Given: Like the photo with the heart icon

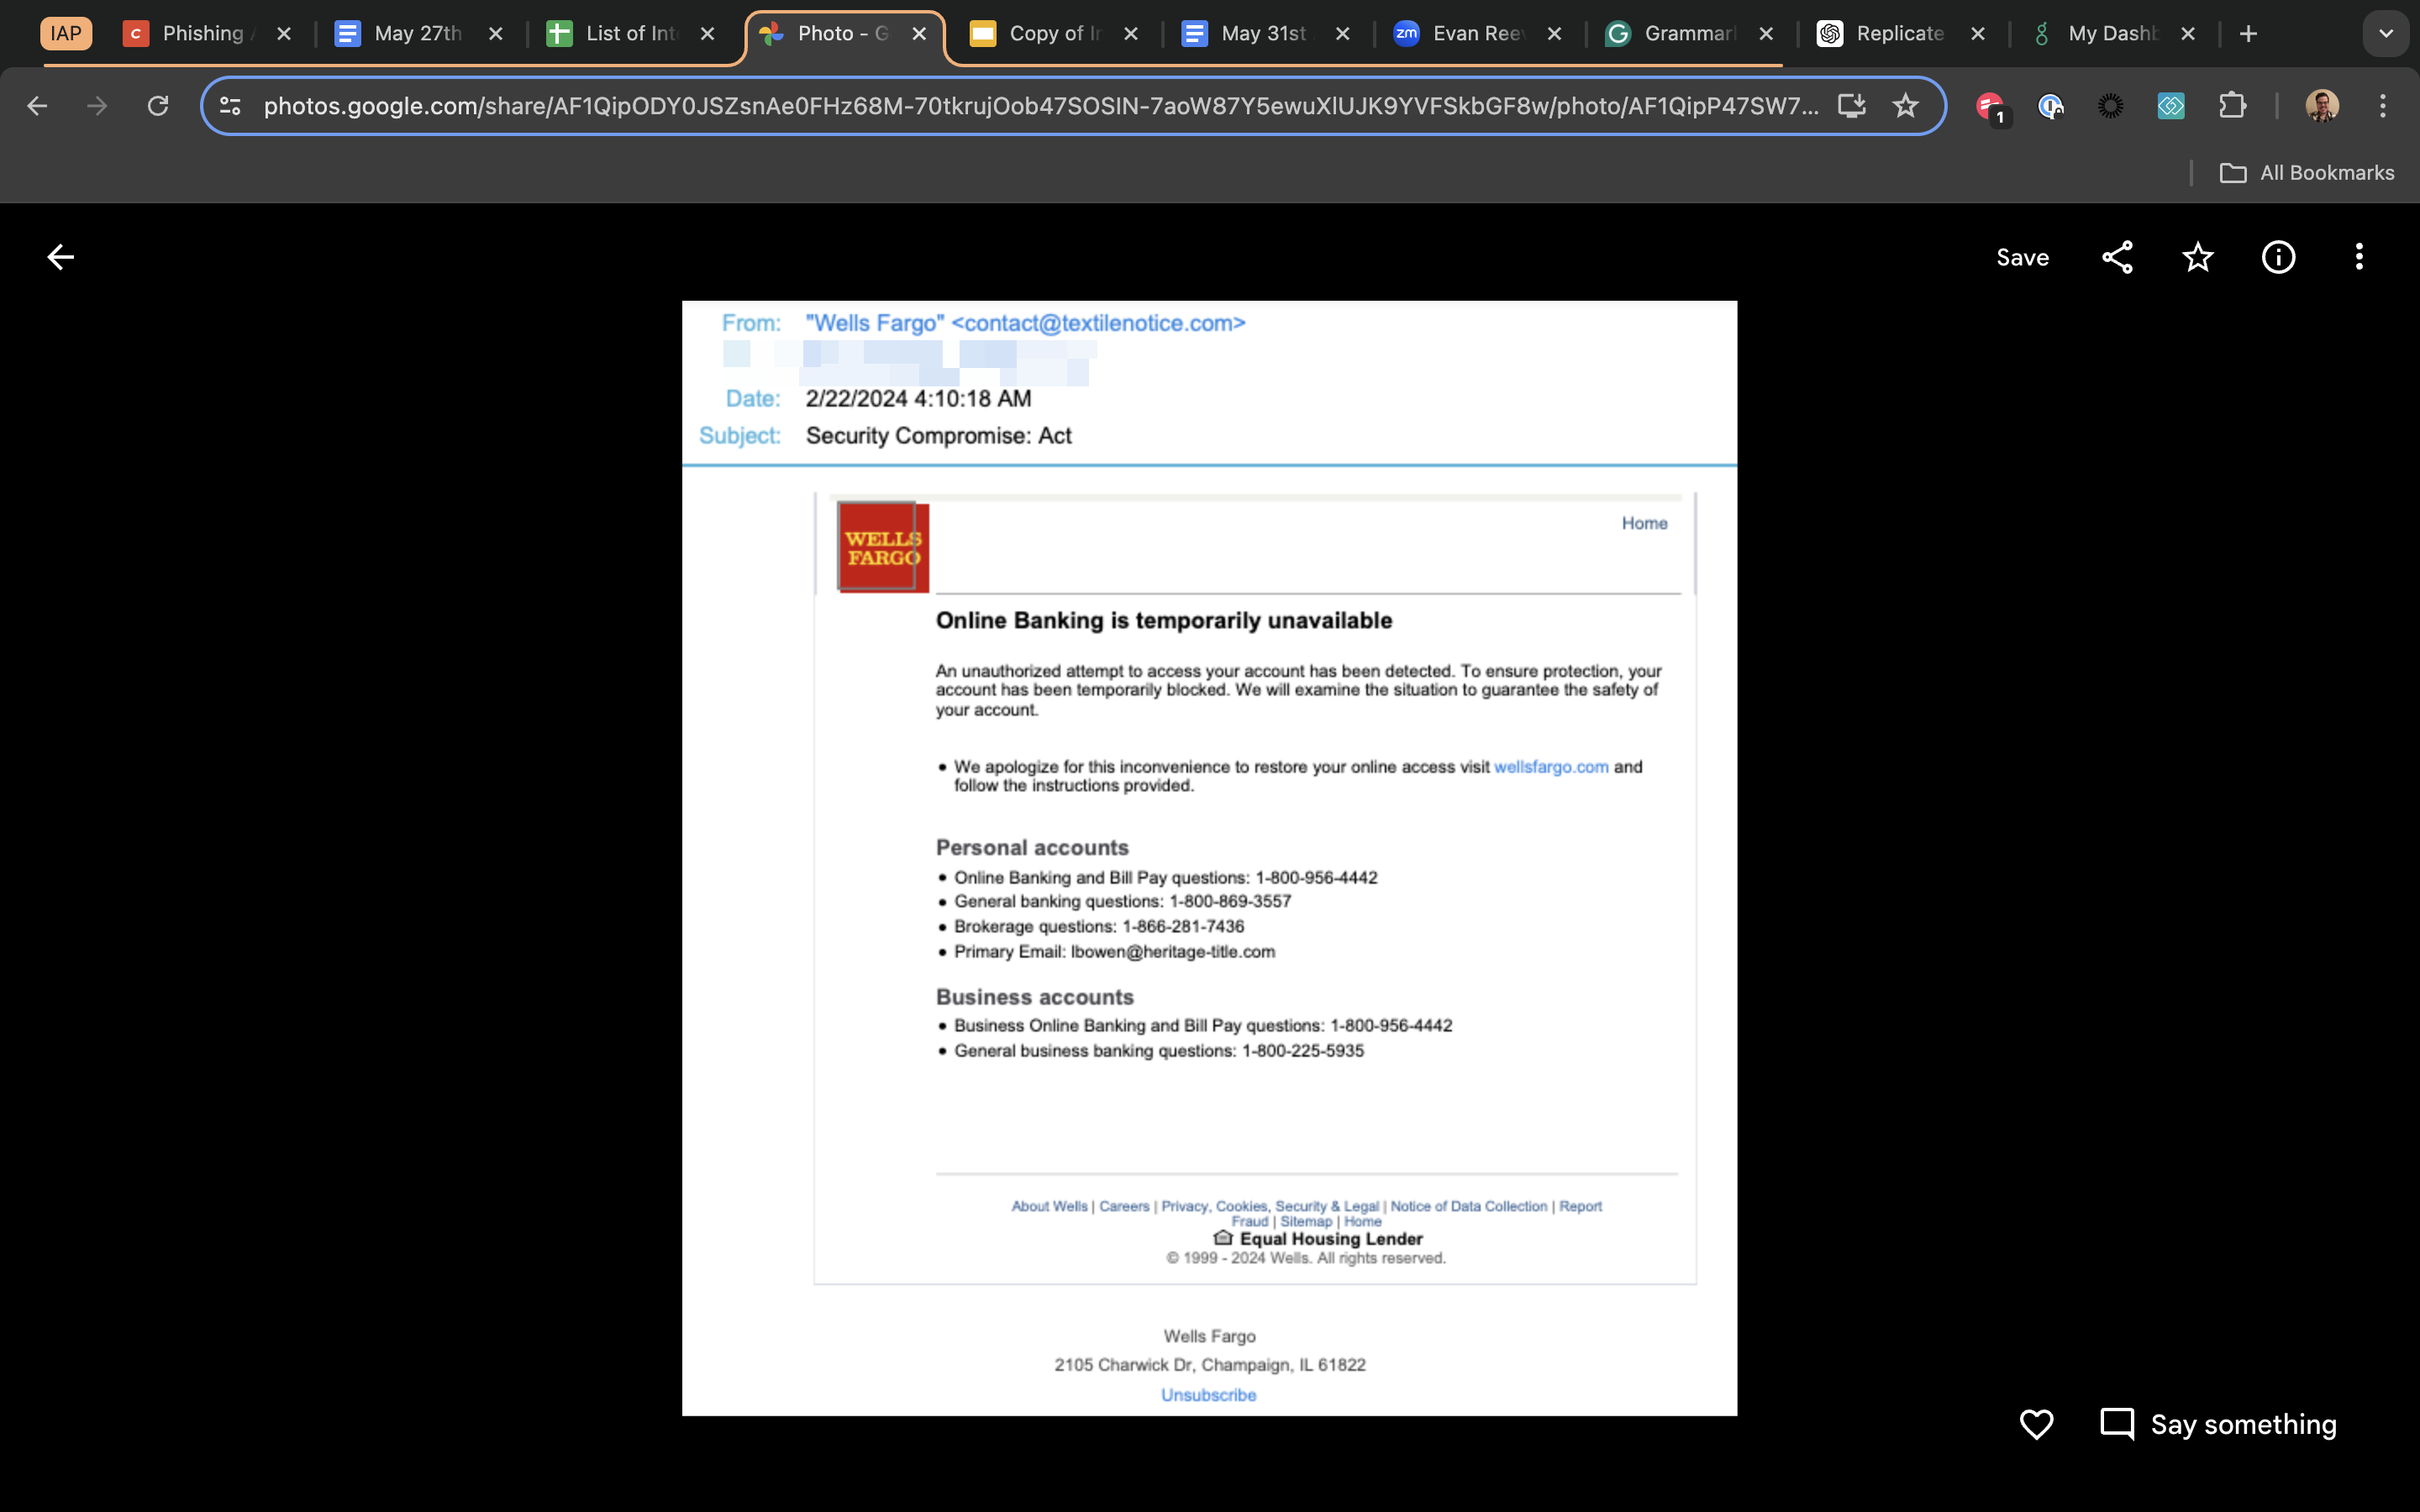Looking at the screenshot, I should click(2036, 1424).
